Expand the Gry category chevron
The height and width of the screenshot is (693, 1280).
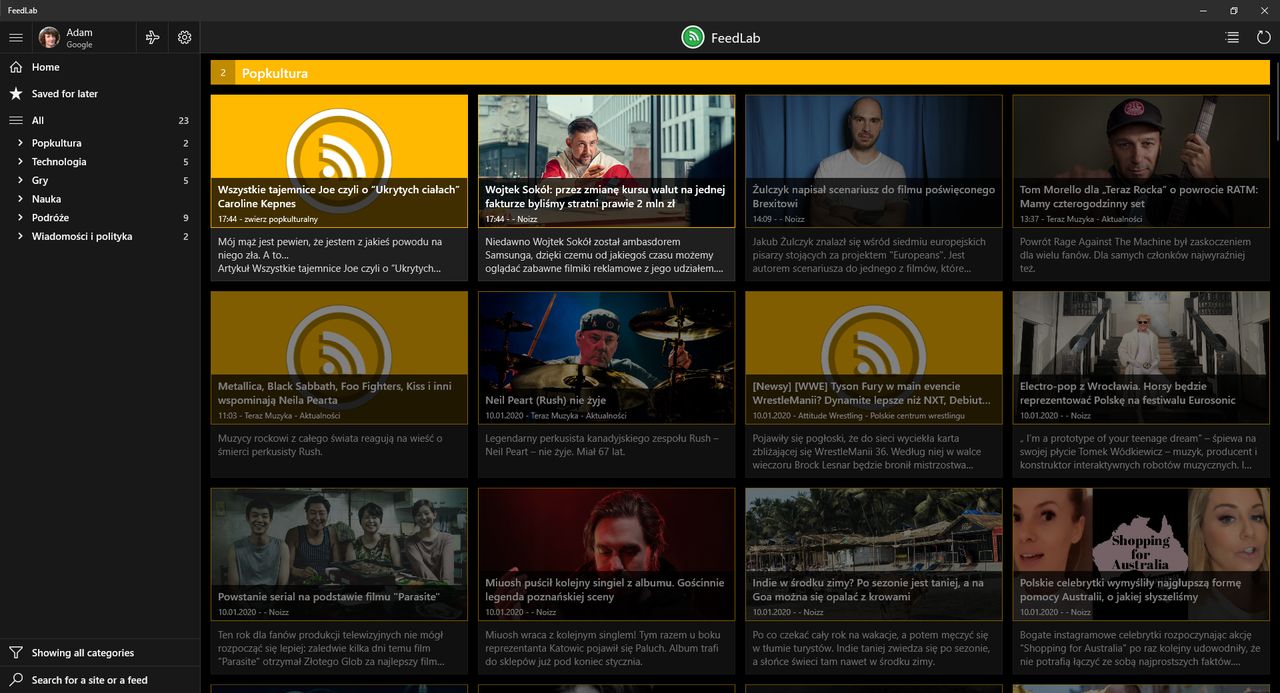coord(20,180)
